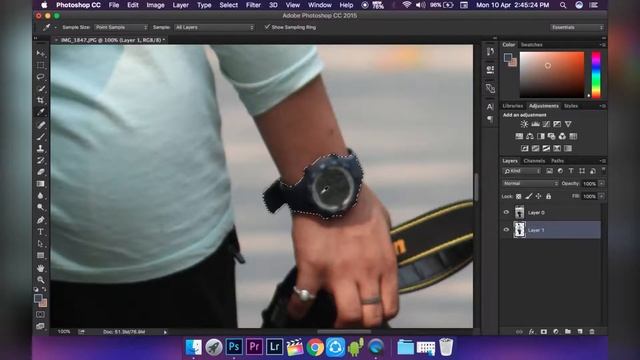The width and height of the screenshot is (640, 360).
Task: Add a Color Balance adjustment
Action: pos(530,136)
